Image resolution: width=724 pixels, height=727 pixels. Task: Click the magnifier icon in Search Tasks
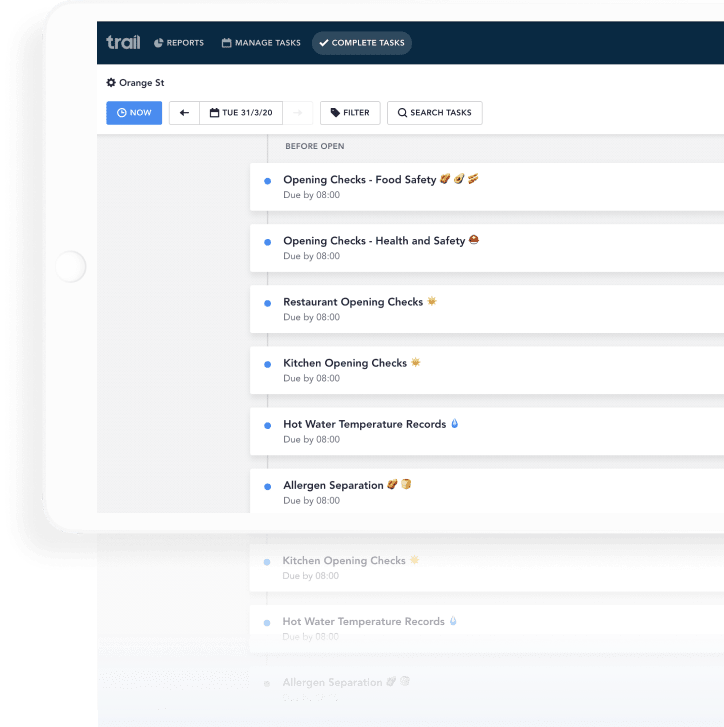pos(402,113)
